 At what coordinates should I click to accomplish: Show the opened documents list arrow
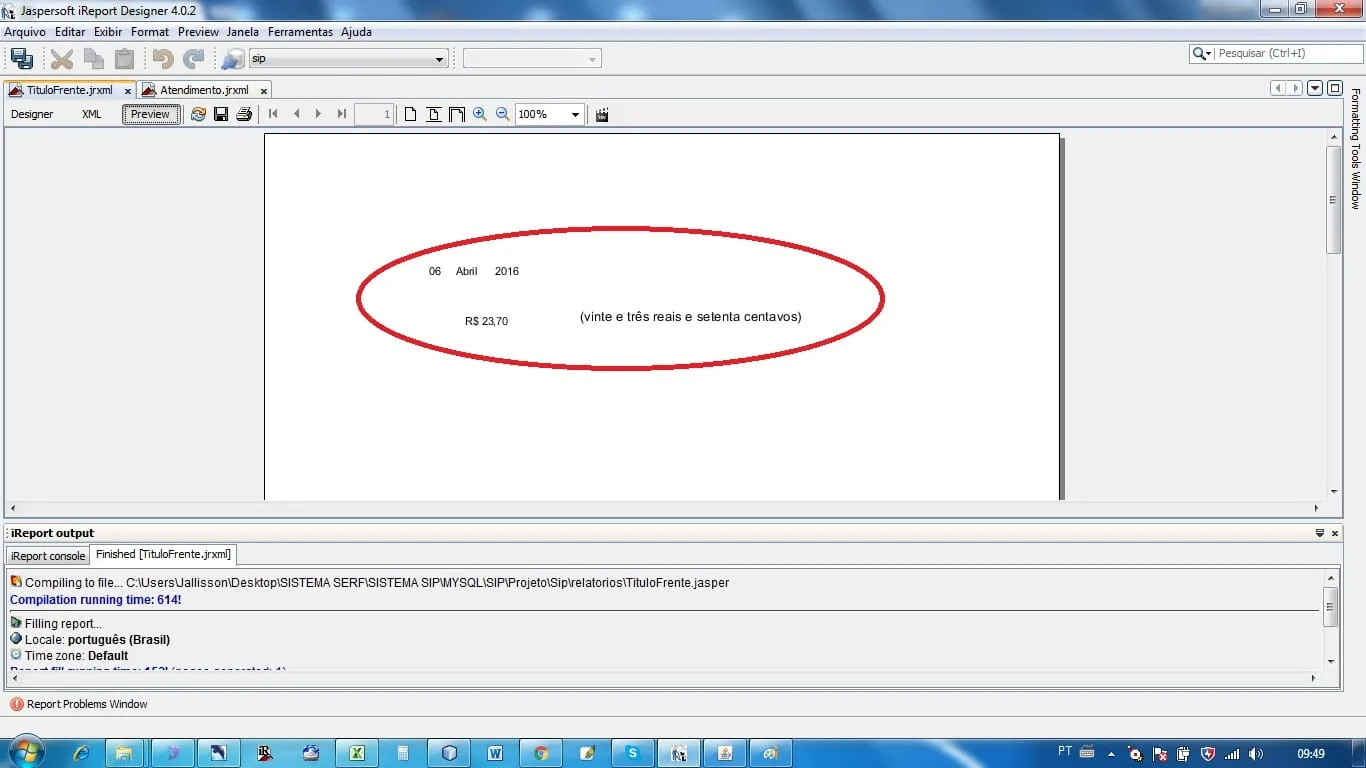[x=1316, y=88]
